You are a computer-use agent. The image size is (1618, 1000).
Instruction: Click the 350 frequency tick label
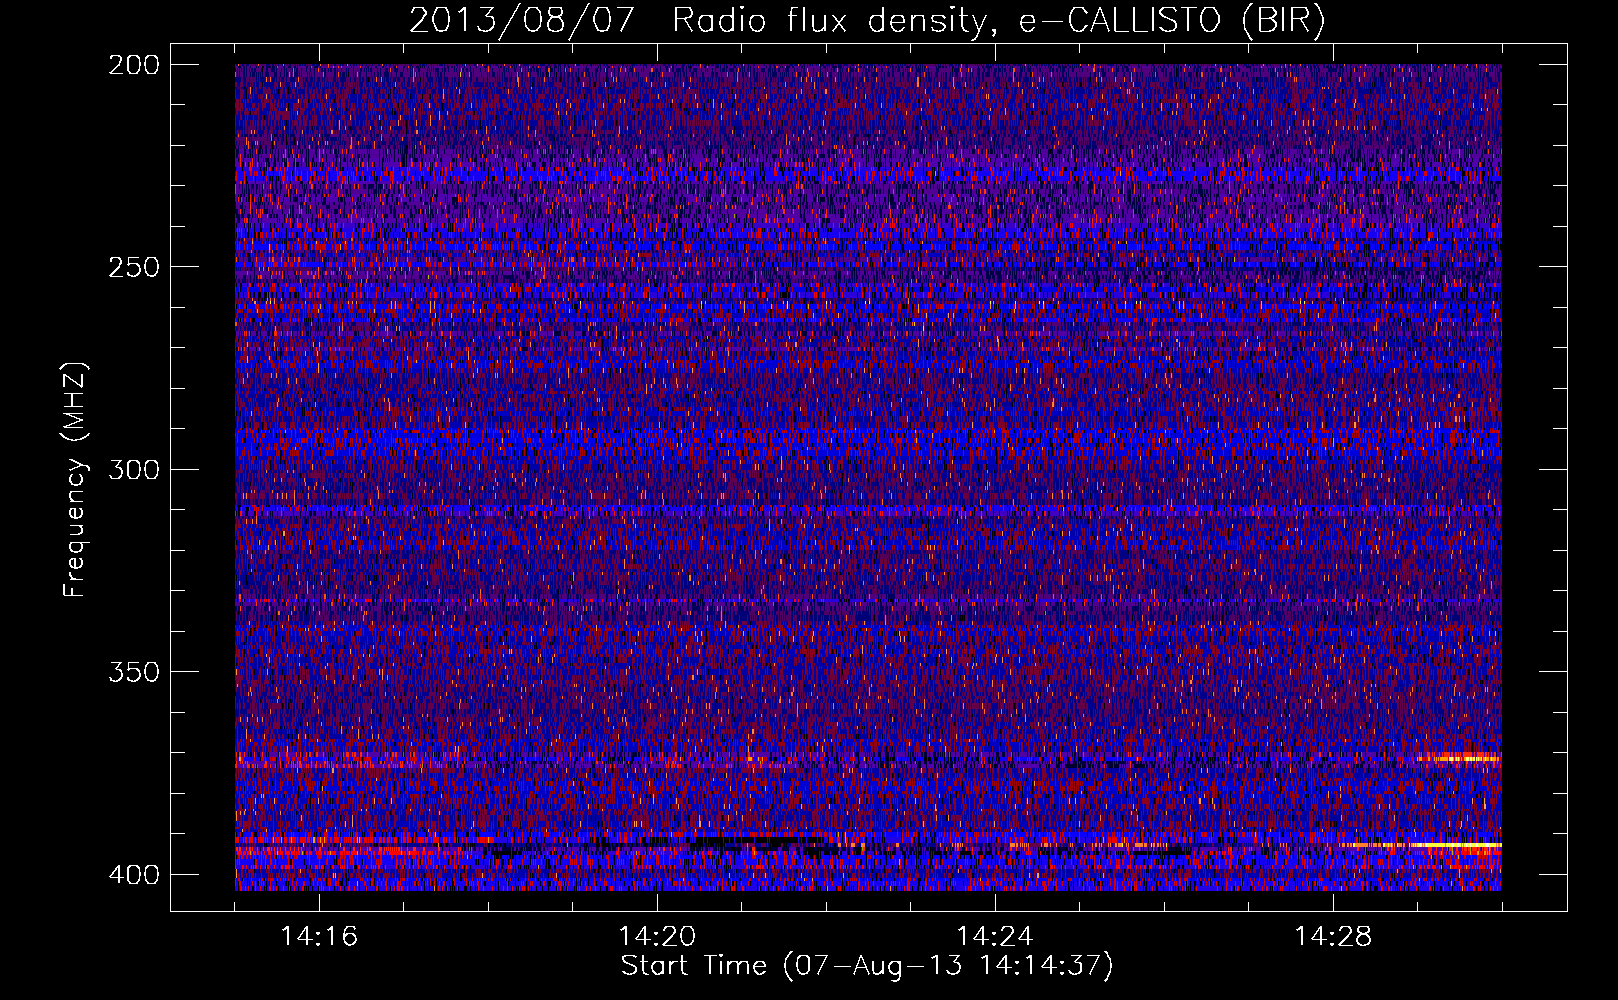point(133,672)
